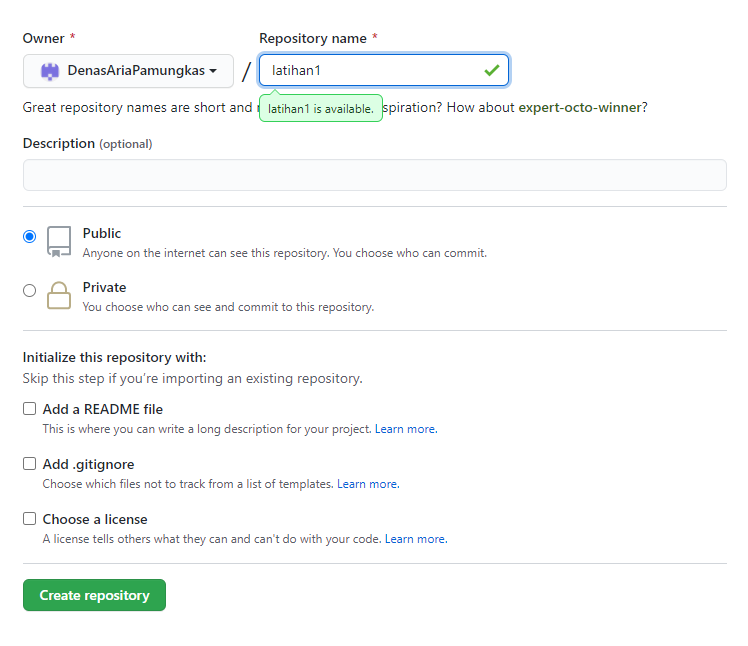Click the 'Add a README file' label

103,409
